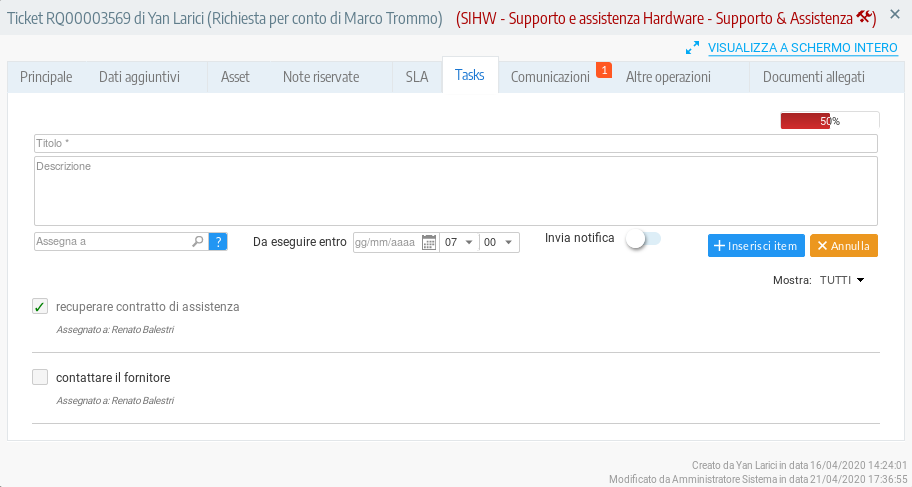The width and height of the screenshot is (912, 487).
Task: Open the Documenti allegati tab
Action: (813, 77)
